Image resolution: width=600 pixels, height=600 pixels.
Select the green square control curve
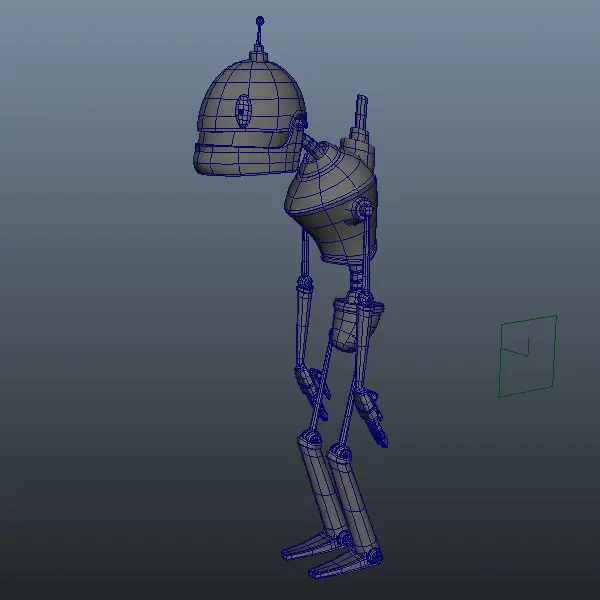pyautogui.click(x=528, y=356)
